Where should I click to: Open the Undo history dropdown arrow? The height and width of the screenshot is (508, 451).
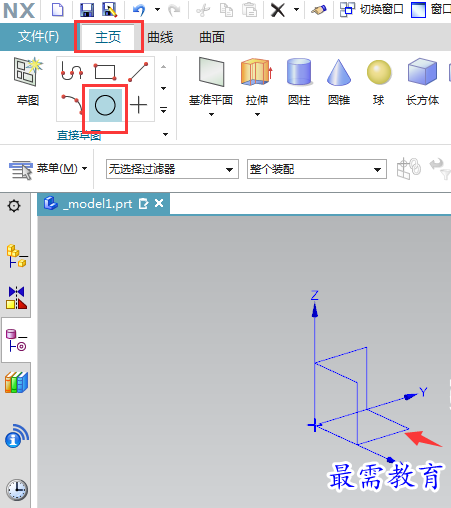(x=157, y=9)
